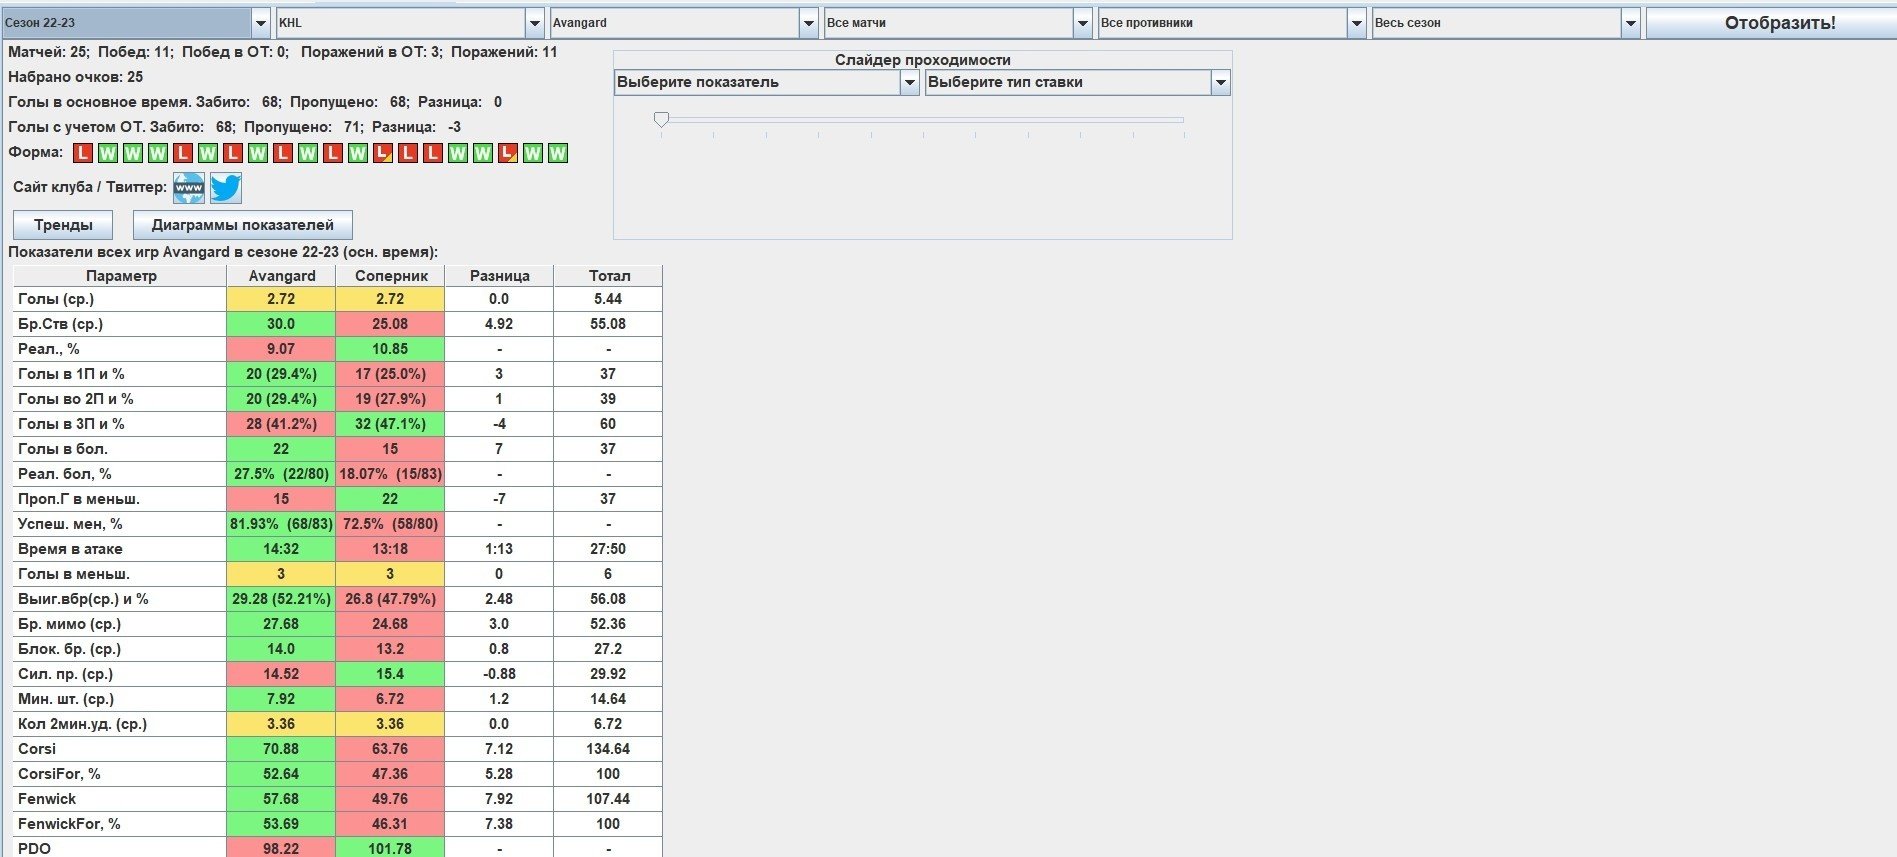Click the second red L form icon
The height and width of the screenshot is (857, 1897).
point(182,153)
